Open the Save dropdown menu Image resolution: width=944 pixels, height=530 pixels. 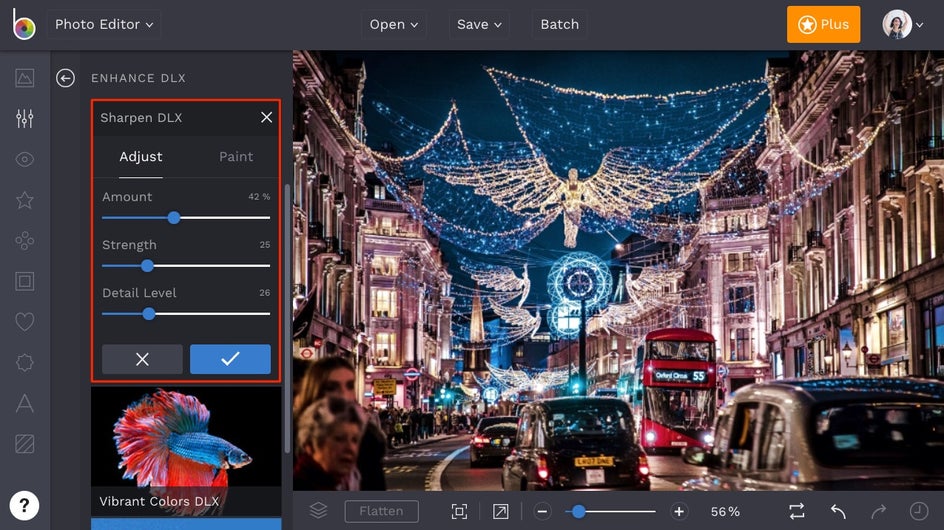[479, 24]
